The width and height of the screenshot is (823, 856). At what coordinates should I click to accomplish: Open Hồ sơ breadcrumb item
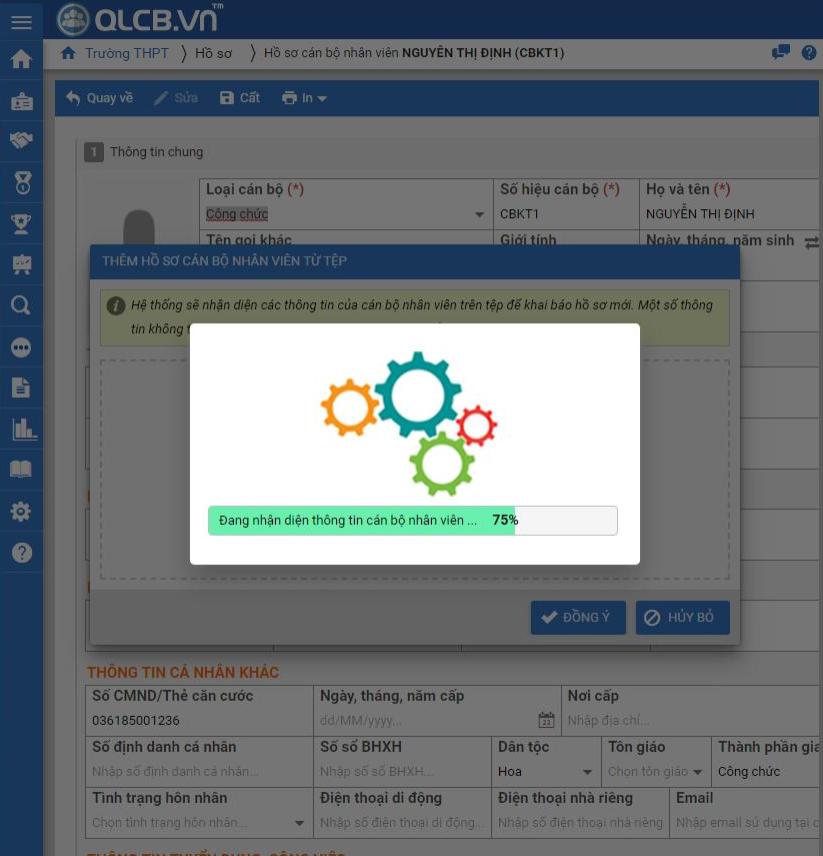click(213, 53)
